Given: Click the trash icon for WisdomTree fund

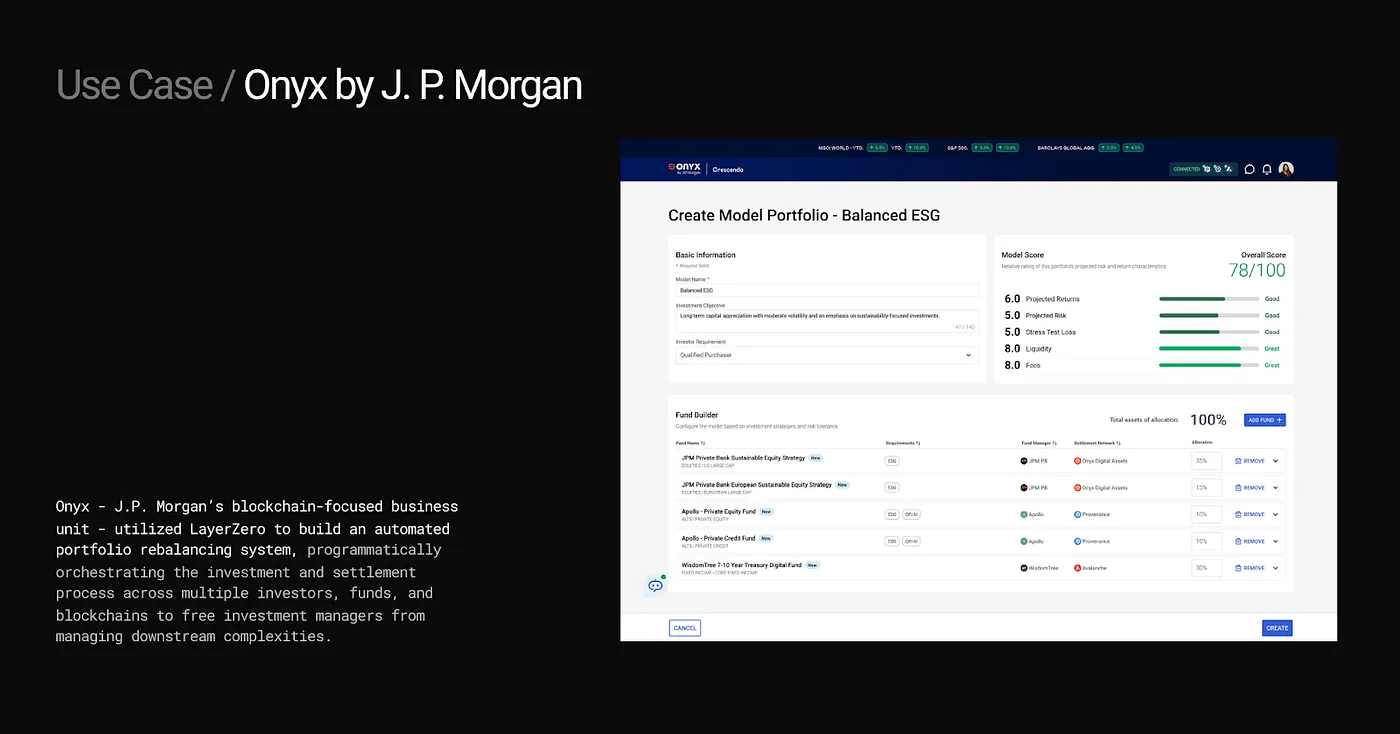Looking at the screenshot, I should pos(1238,568).
